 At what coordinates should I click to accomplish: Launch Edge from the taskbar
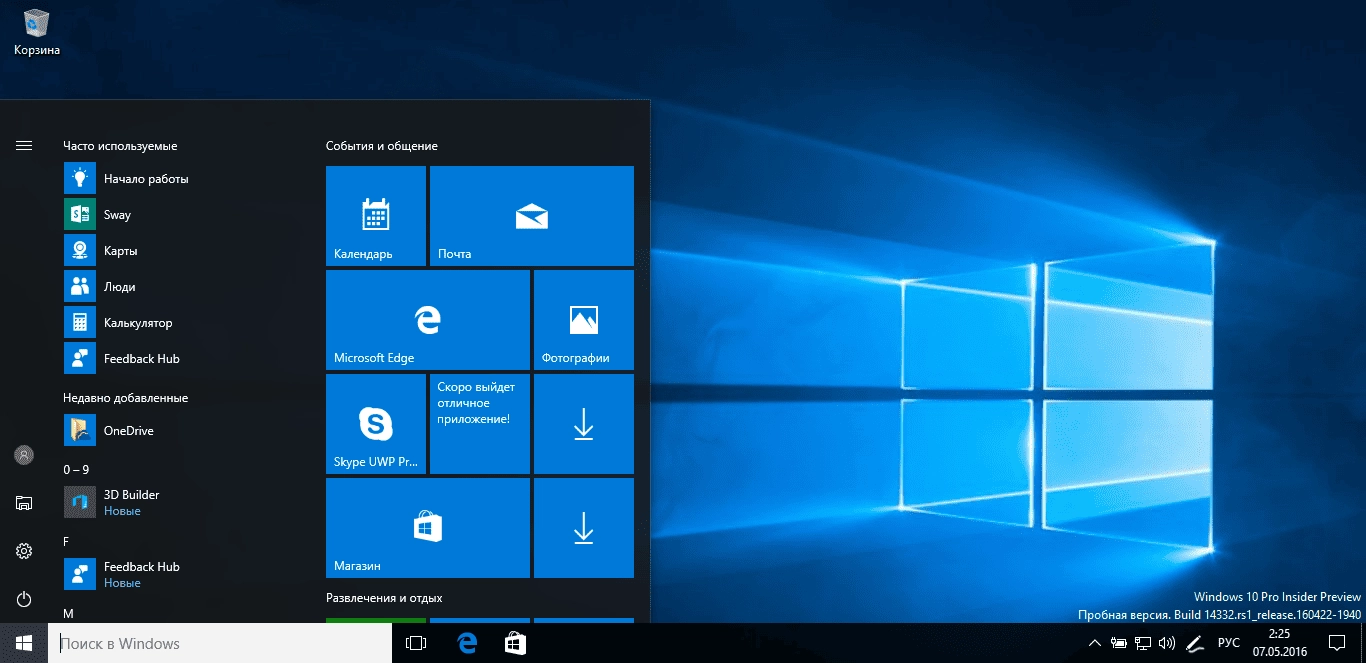coord(466,643)
